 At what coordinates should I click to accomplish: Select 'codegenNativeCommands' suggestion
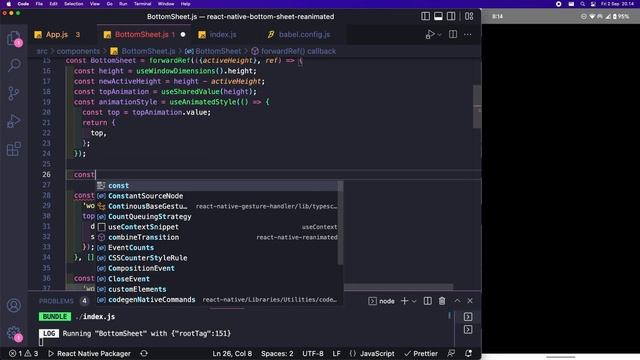tap(217, 300)
